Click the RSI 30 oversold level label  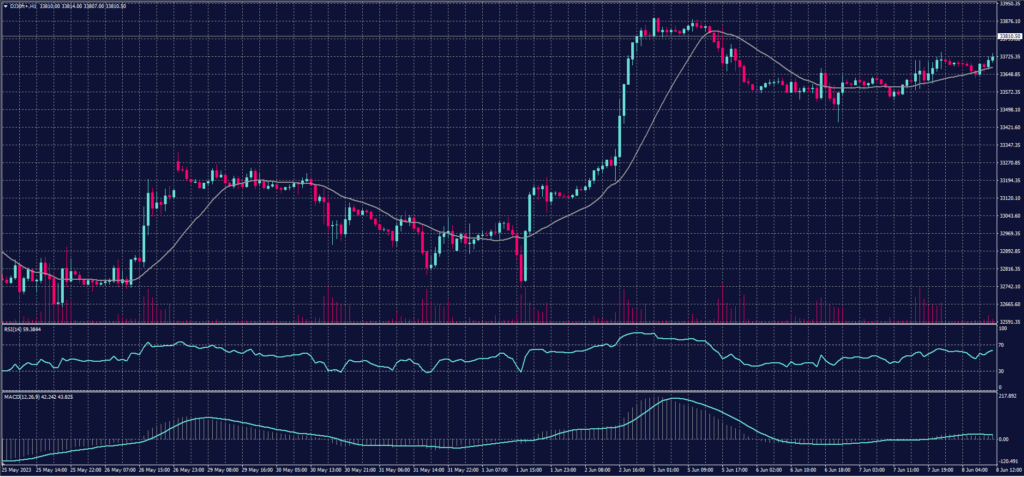tap(1000, 371)
